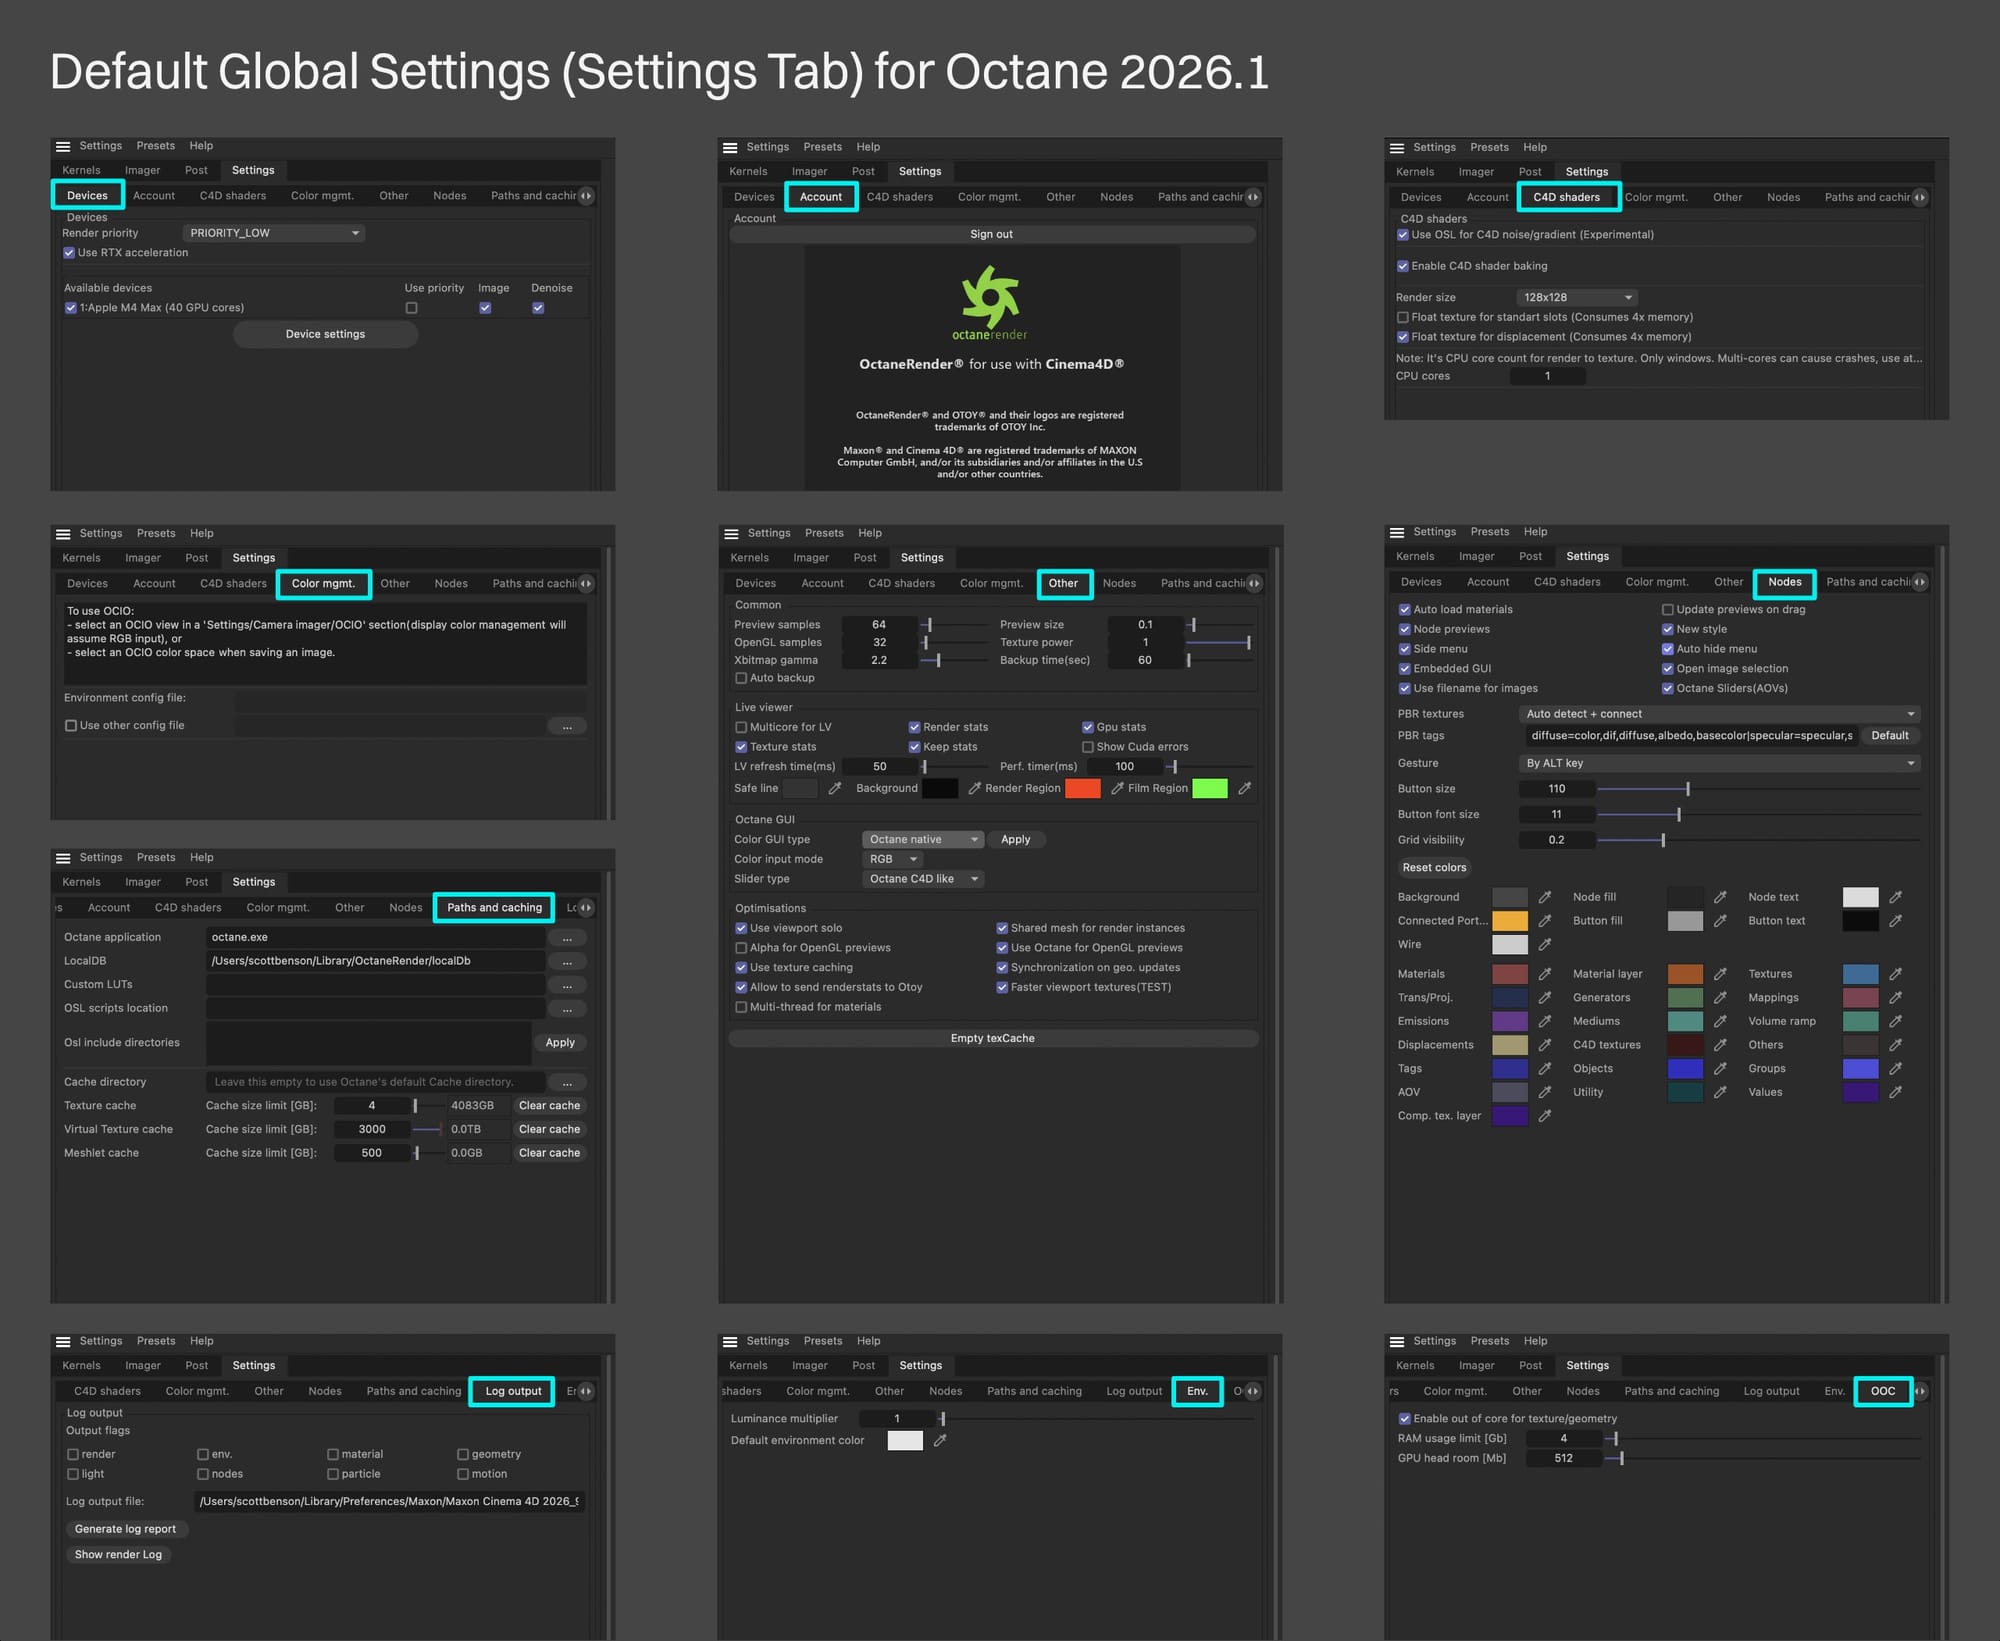This screenshot has width=2000, height=1641.
Task: Open the Post tab in the Color mgmt. panel
Action: point(197,558)
